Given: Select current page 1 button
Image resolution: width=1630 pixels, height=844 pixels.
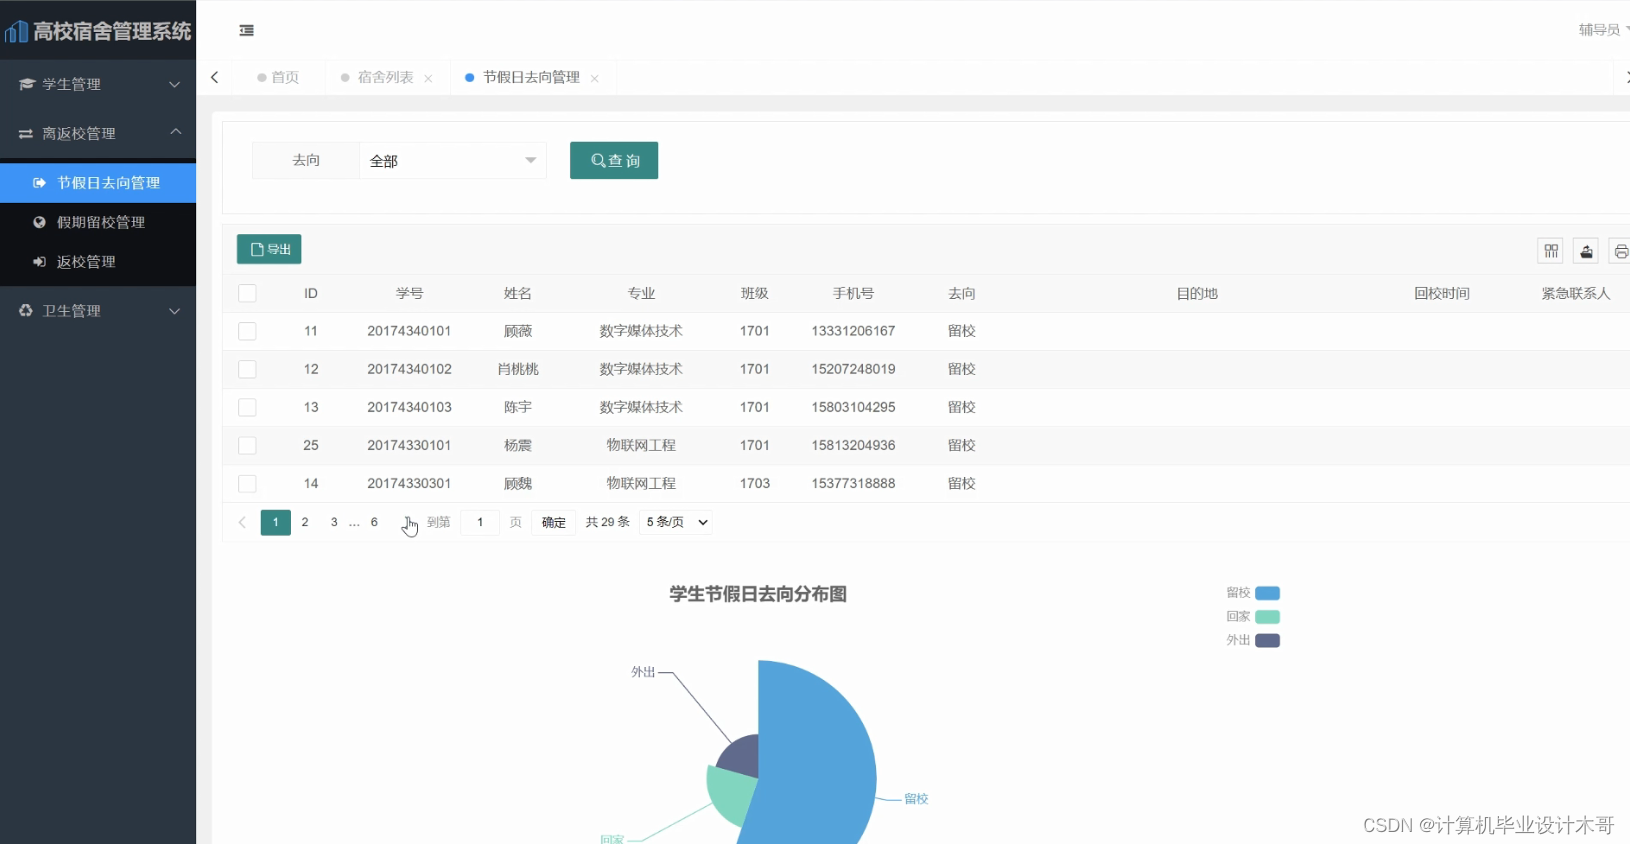Looking at the screenshot, I should [x=276, y=522].
